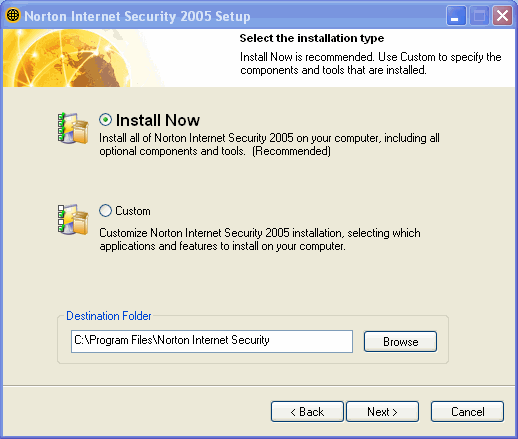
Task: Click the Install Now label text
Action: click(158, 120)
